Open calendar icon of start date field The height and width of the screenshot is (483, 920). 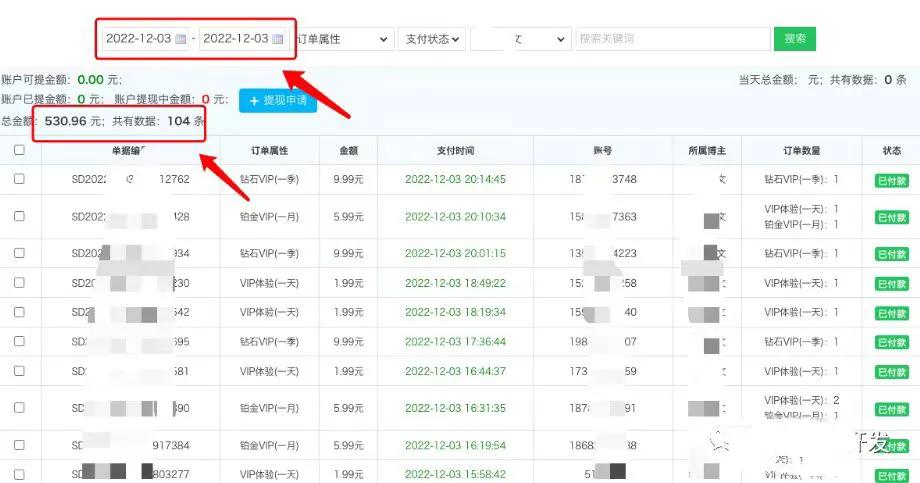(x=181, y=39)
